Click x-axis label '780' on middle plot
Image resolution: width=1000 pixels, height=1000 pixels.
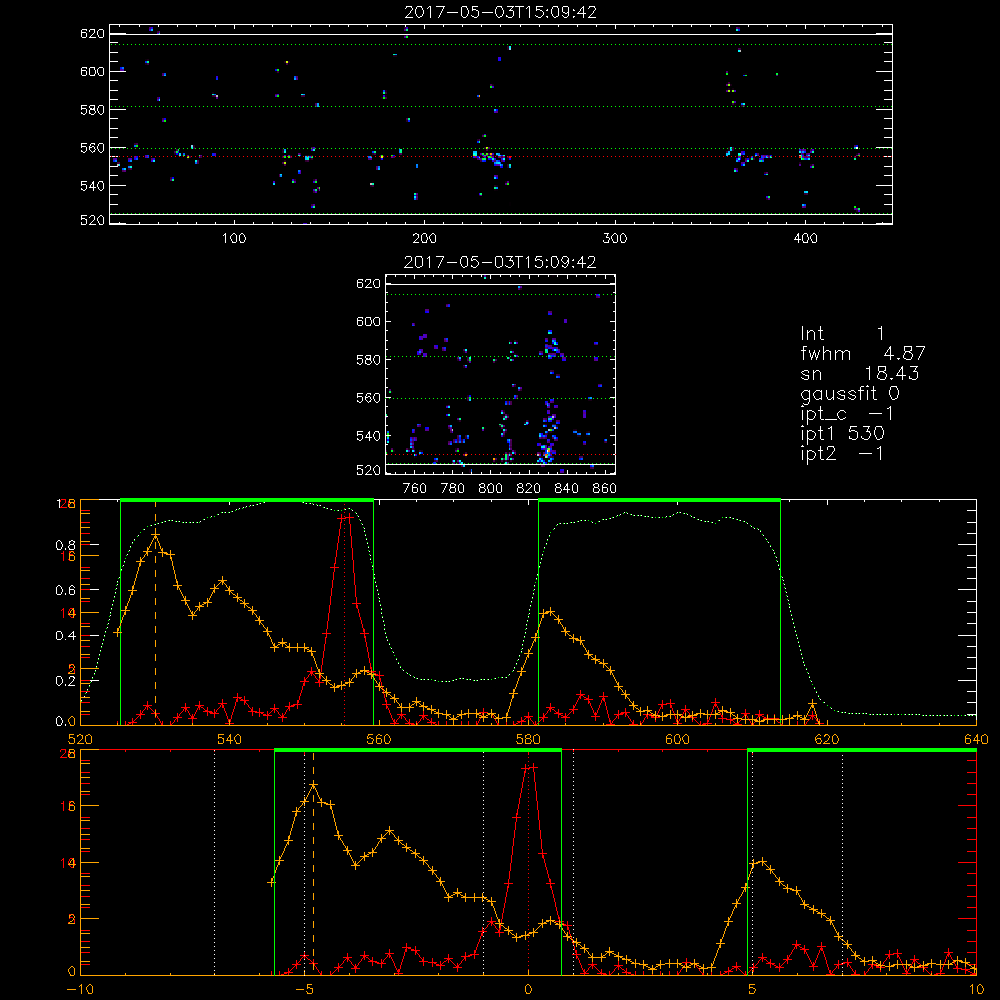pos(453,489)
